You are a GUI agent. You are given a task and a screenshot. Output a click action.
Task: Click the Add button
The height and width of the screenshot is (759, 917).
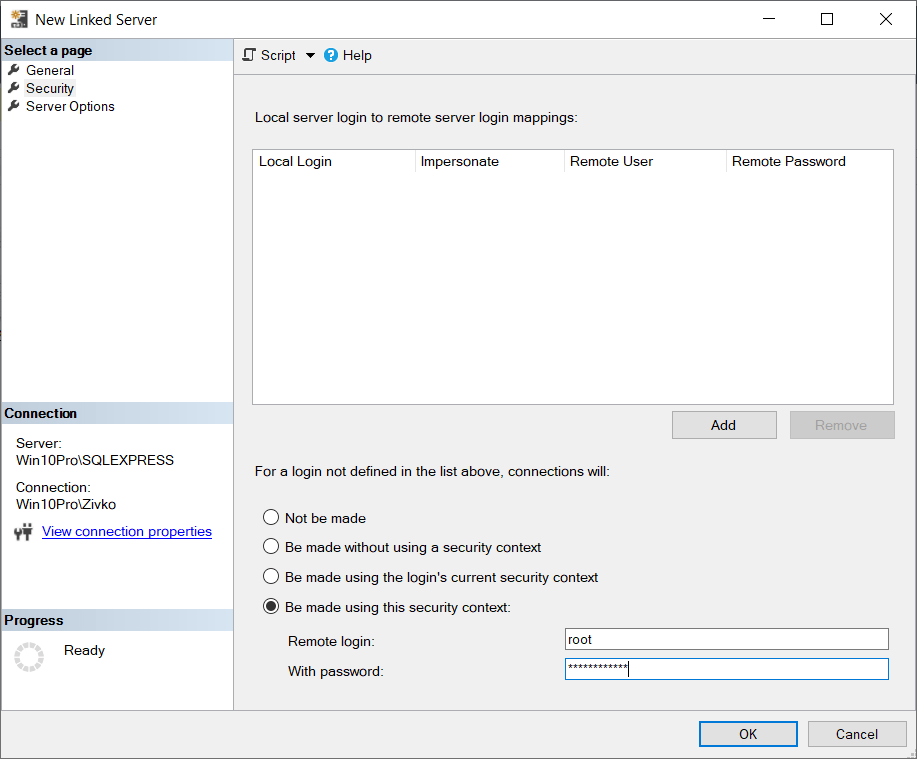(723, 424)
